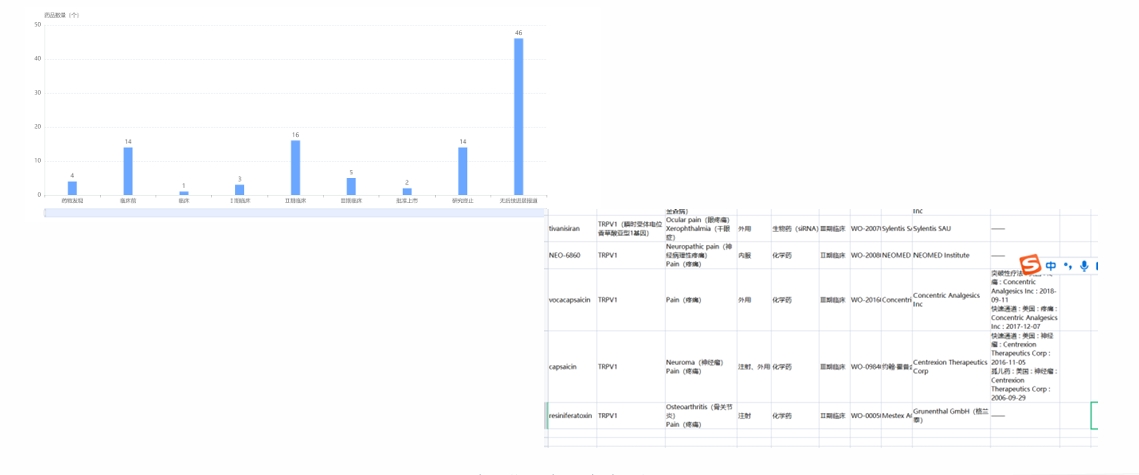Click the shortest chart bar labeled 1
This screenshot has width=1139, height=475.
(184, 193)
